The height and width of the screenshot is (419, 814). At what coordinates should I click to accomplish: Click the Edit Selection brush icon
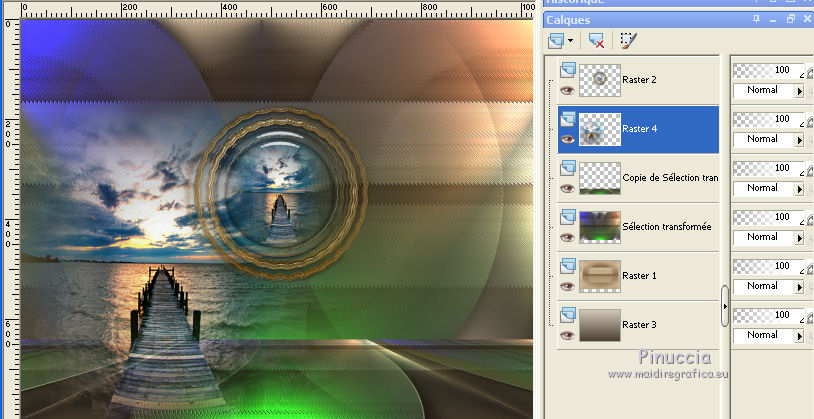[629, 40]
